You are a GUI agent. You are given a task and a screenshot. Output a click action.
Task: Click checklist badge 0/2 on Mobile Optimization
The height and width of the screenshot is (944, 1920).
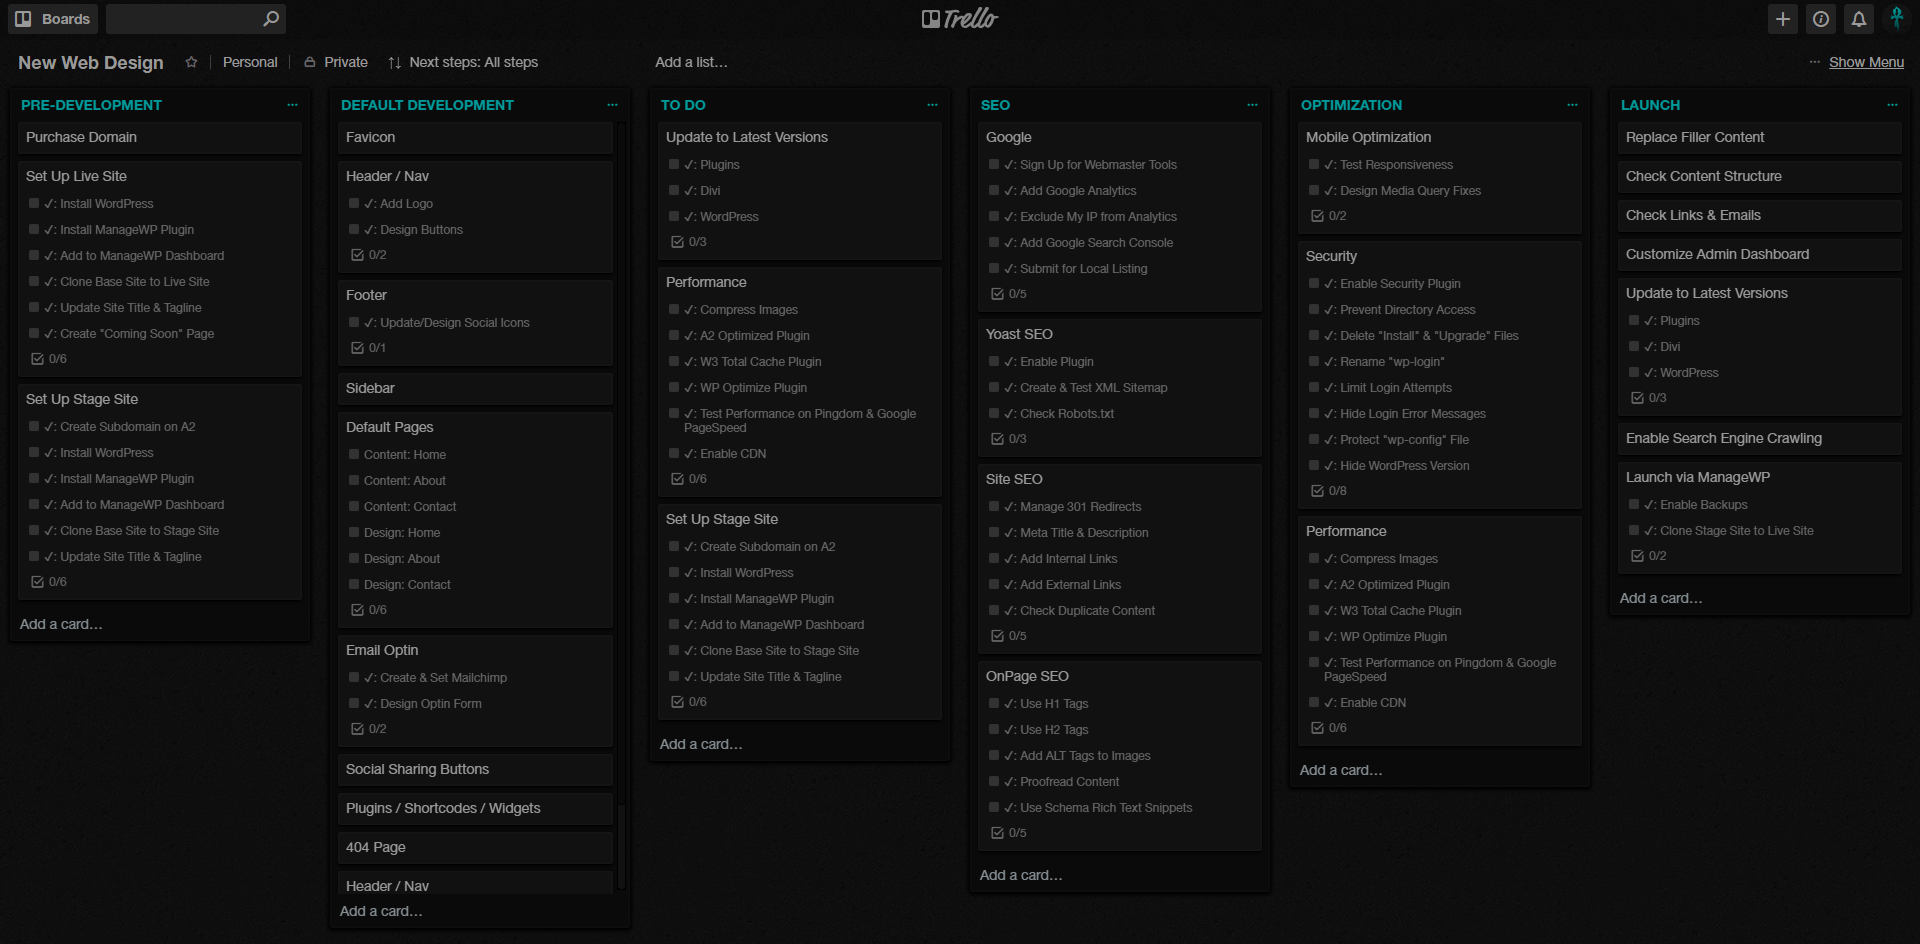pyautogui.click(x=1329, y=216)
